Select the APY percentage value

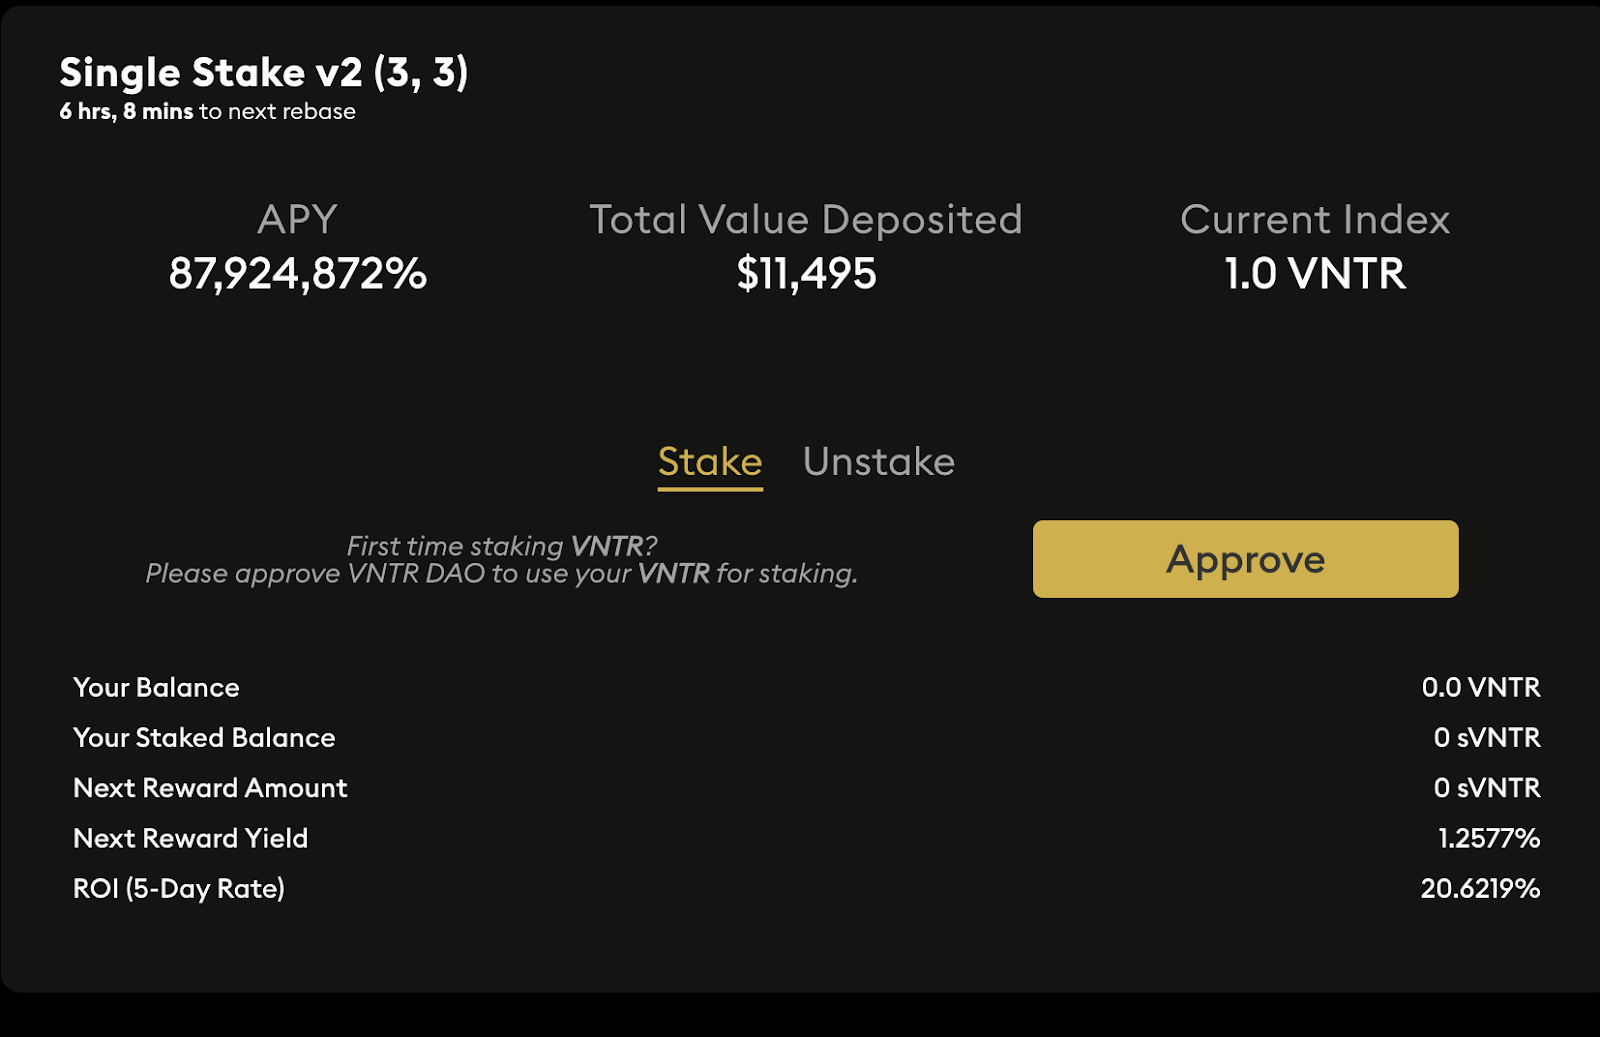coord(298,274)
